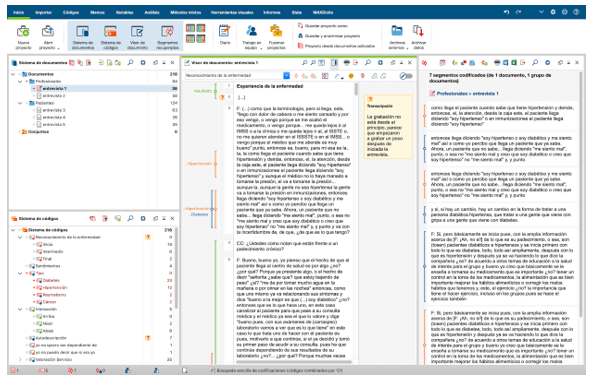Collapse the Profesionales document group
This screenshot has width=591, height=382.
(x=20, y=81)
